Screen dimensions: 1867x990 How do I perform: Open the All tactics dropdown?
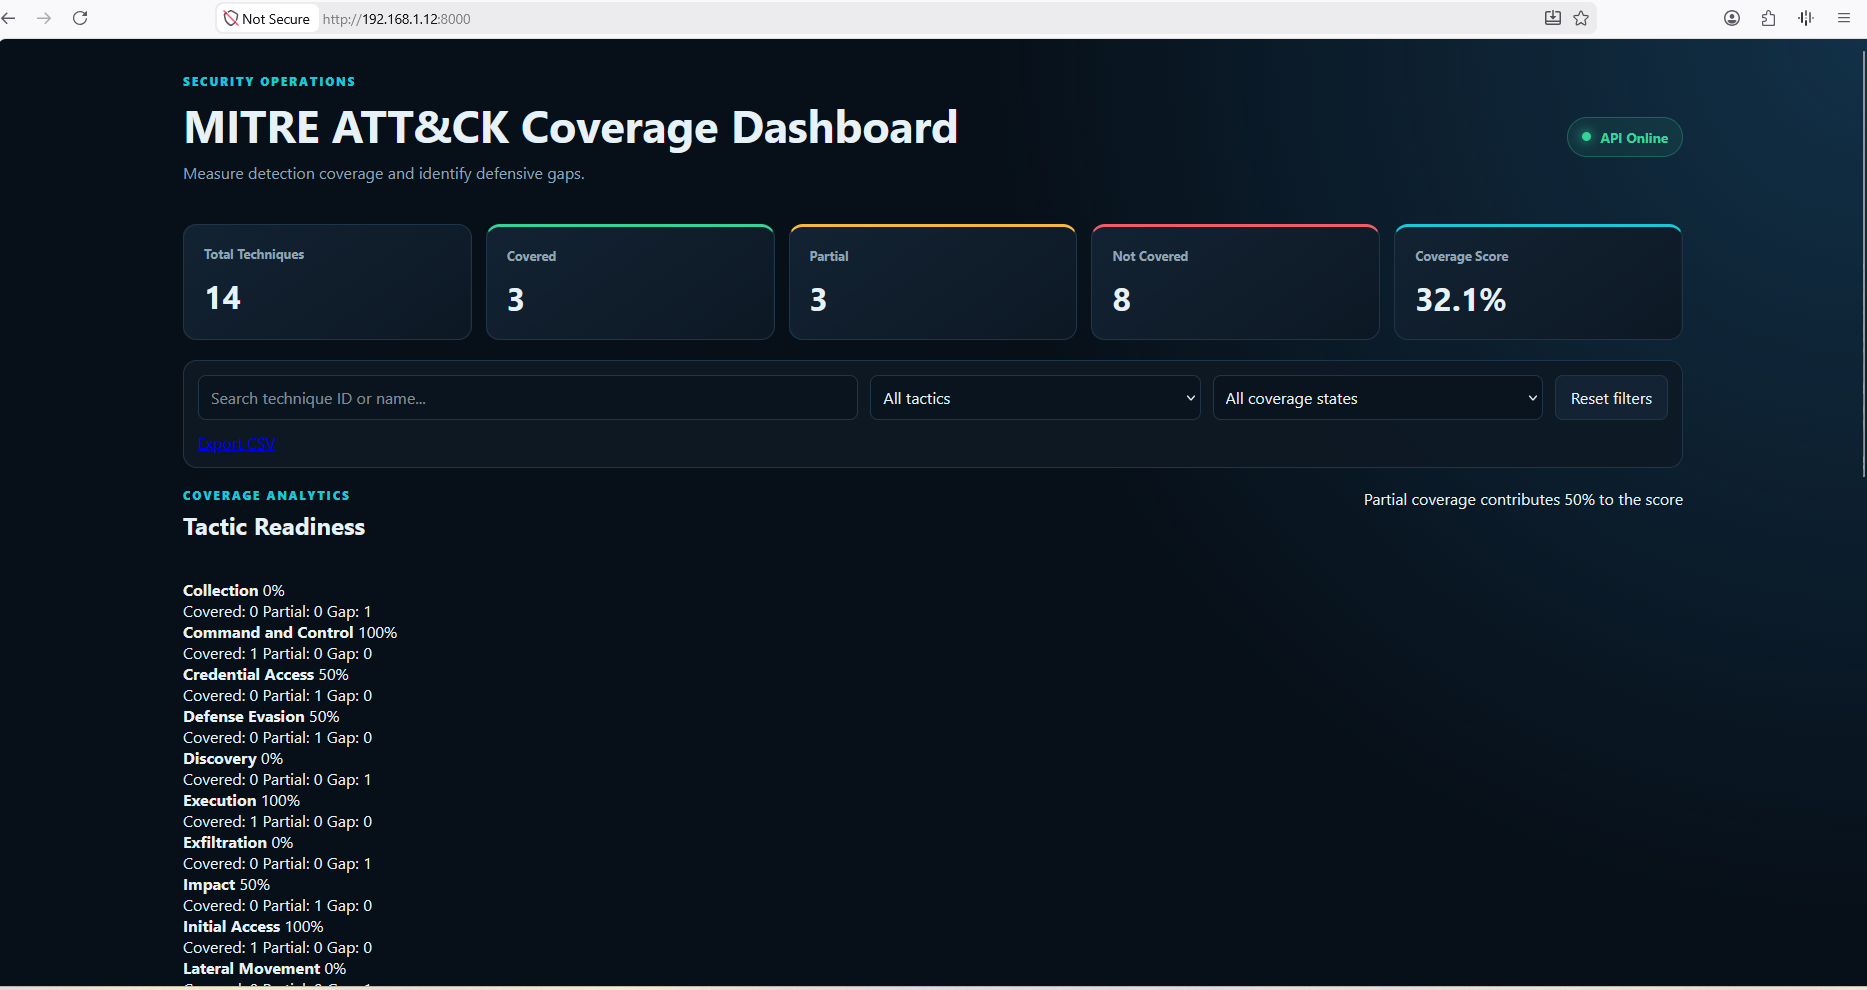(1035, 398)
